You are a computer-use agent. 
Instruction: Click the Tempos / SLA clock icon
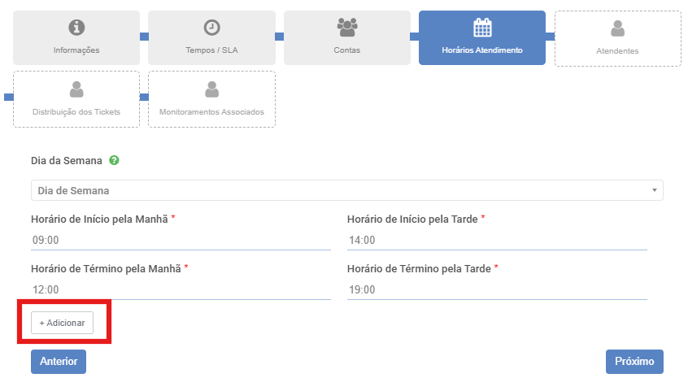tap(211, 28)
